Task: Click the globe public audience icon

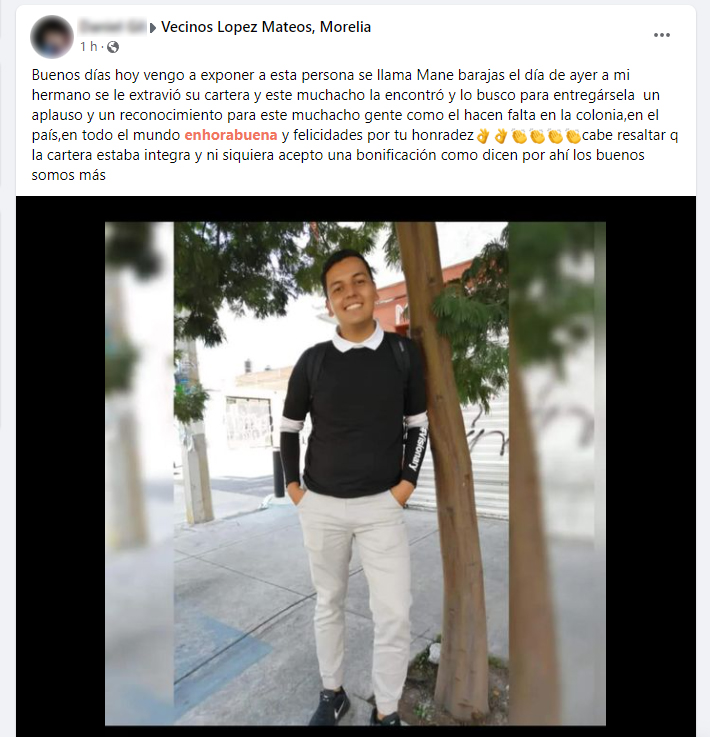Action: 113,47
